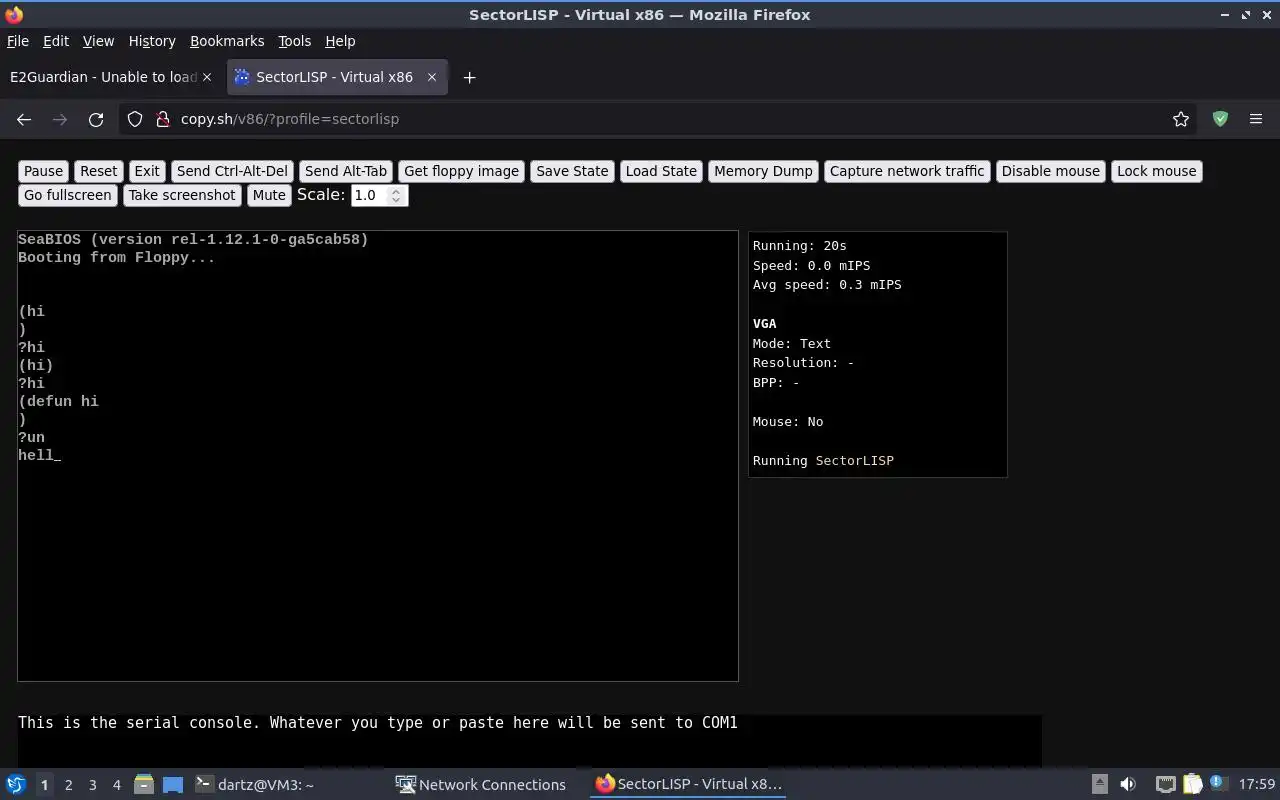This screenshot has height=800, width=1280.
Task: Click the clipboard tray icon
Action: coord(1193,784)
